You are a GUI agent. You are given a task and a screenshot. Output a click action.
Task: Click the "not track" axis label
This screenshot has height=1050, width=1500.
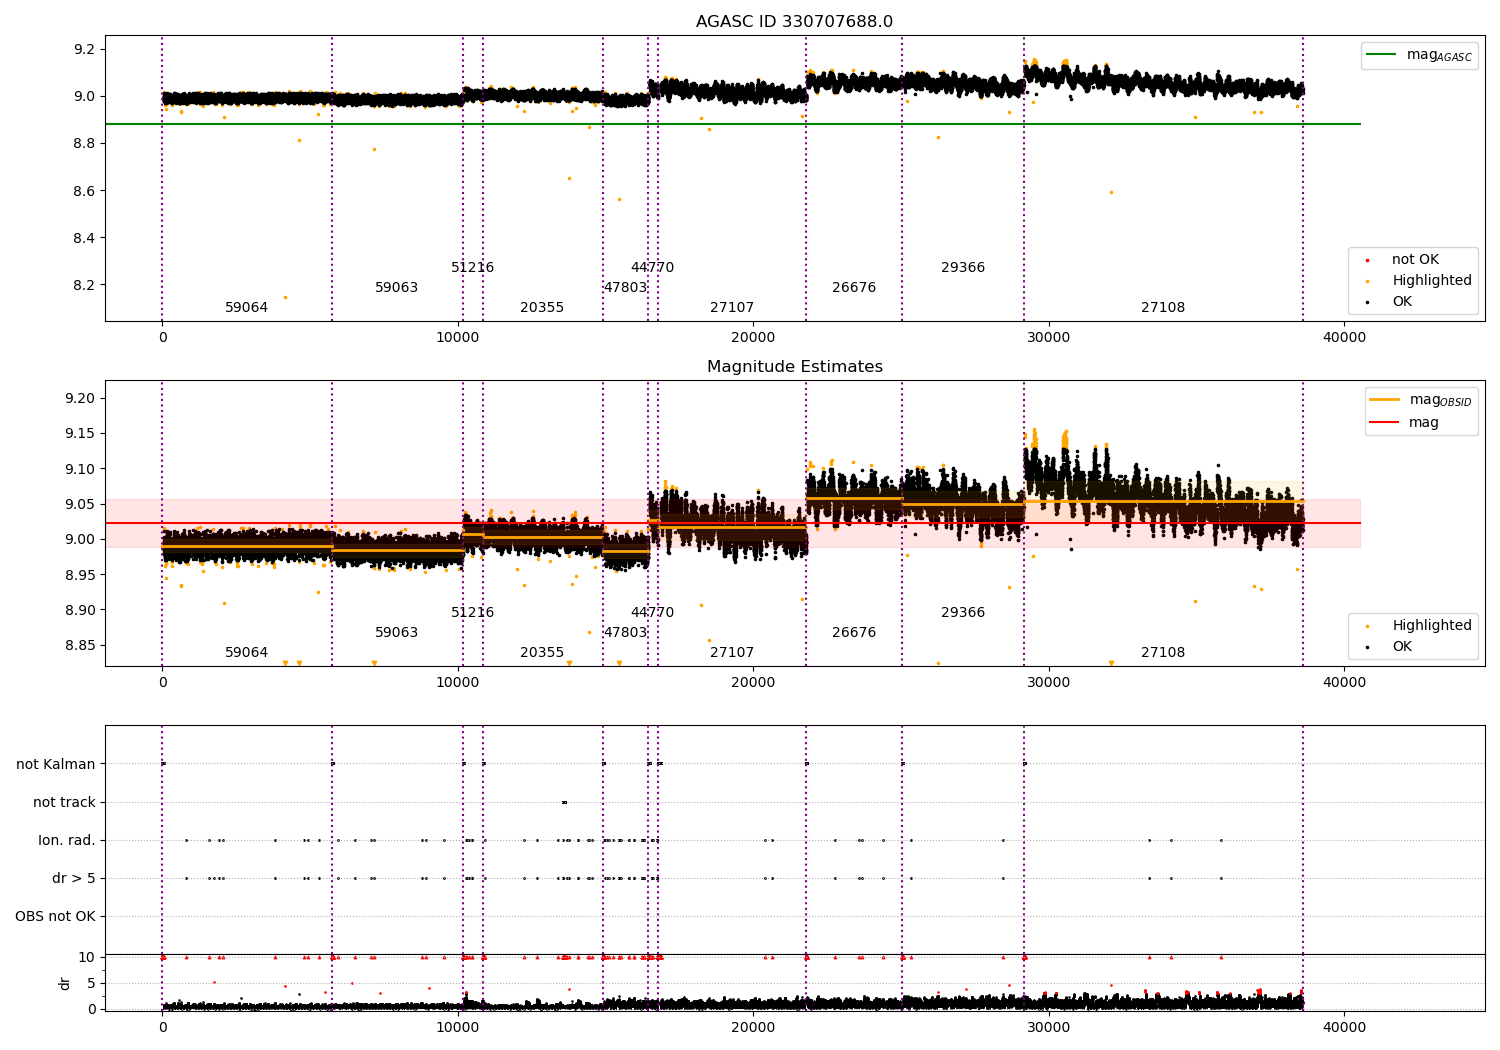(64, 803)
